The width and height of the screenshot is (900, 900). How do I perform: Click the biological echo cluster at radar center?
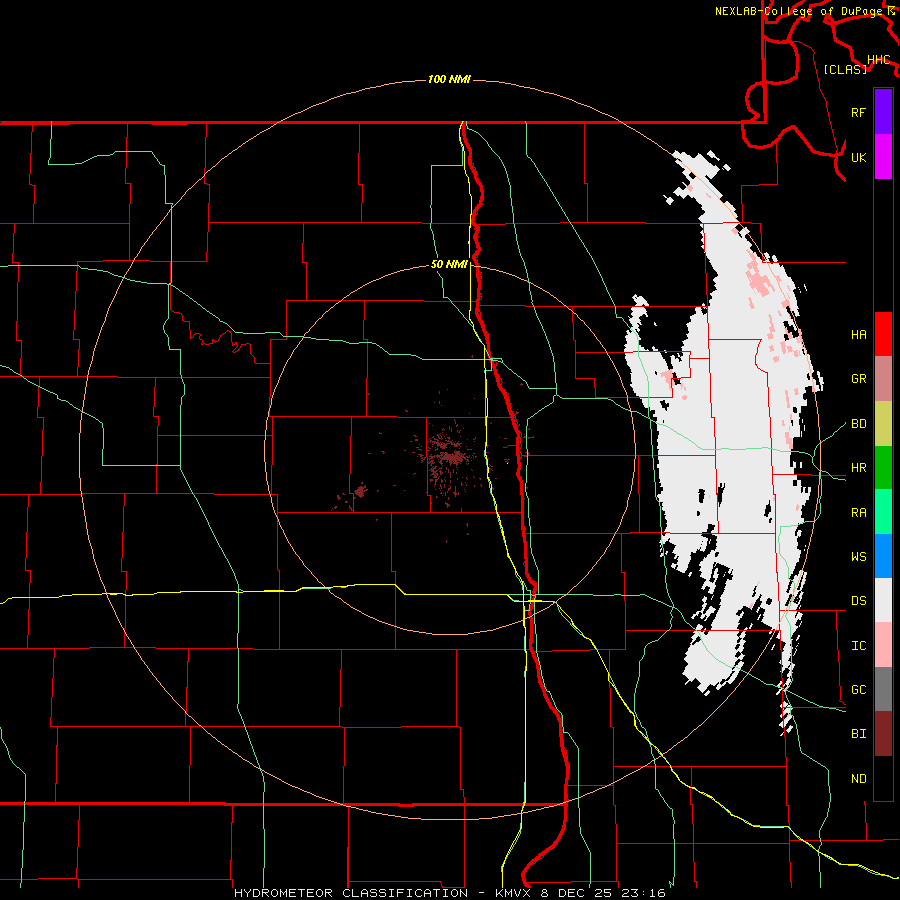pyautogui.click(x=449, y=455)
